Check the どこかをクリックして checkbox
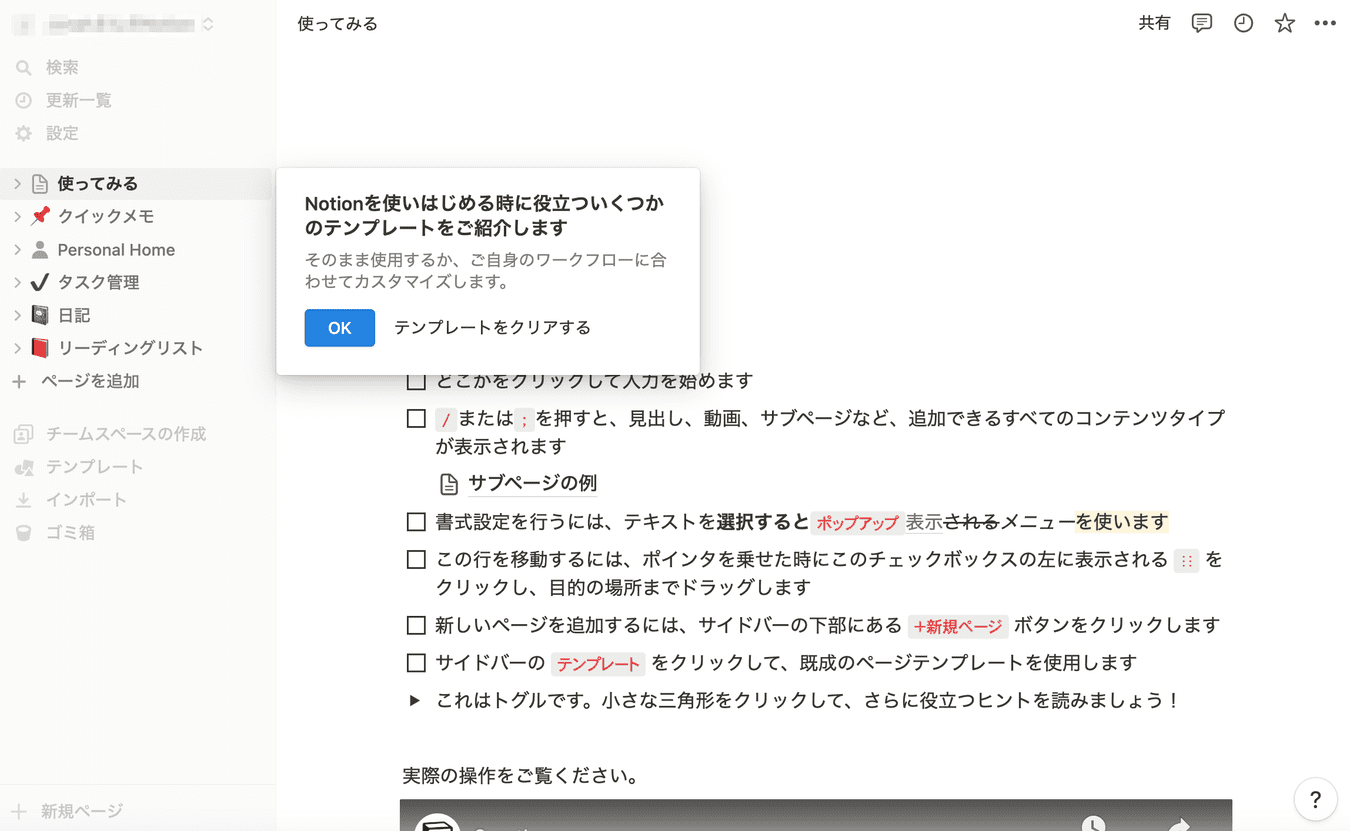 [417, 381]
